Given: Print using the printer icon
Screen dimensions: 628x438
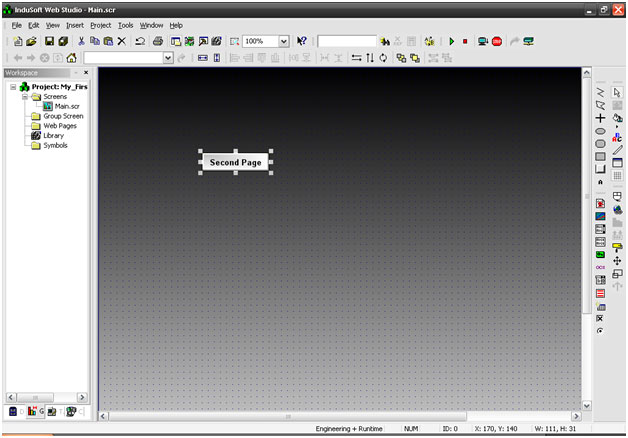Looking at the screenshot, I should click(x=158, y=41).
